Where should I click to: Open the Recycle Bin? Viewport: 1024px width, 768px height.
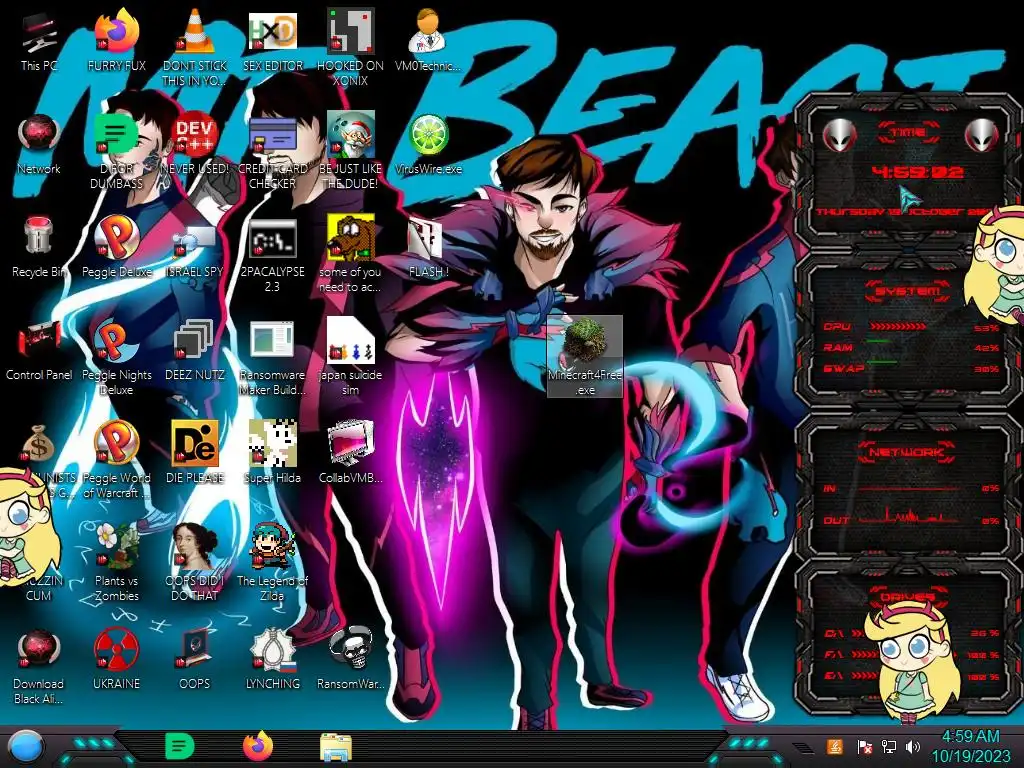tap(39, 248)
